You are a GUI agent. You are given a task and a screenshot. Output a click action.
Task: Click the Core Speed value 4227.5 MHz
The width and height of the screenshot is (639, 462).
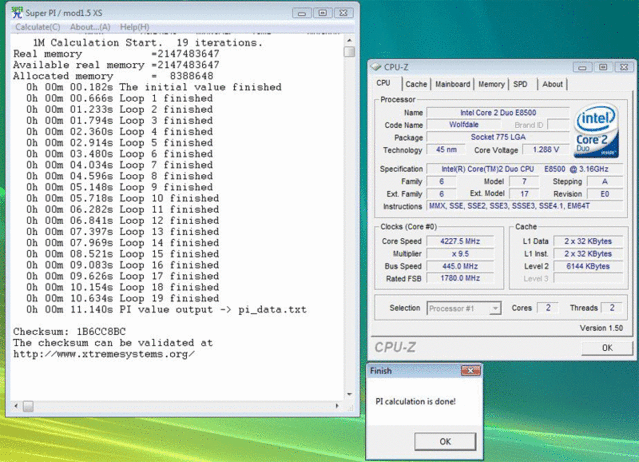(460, 241)
